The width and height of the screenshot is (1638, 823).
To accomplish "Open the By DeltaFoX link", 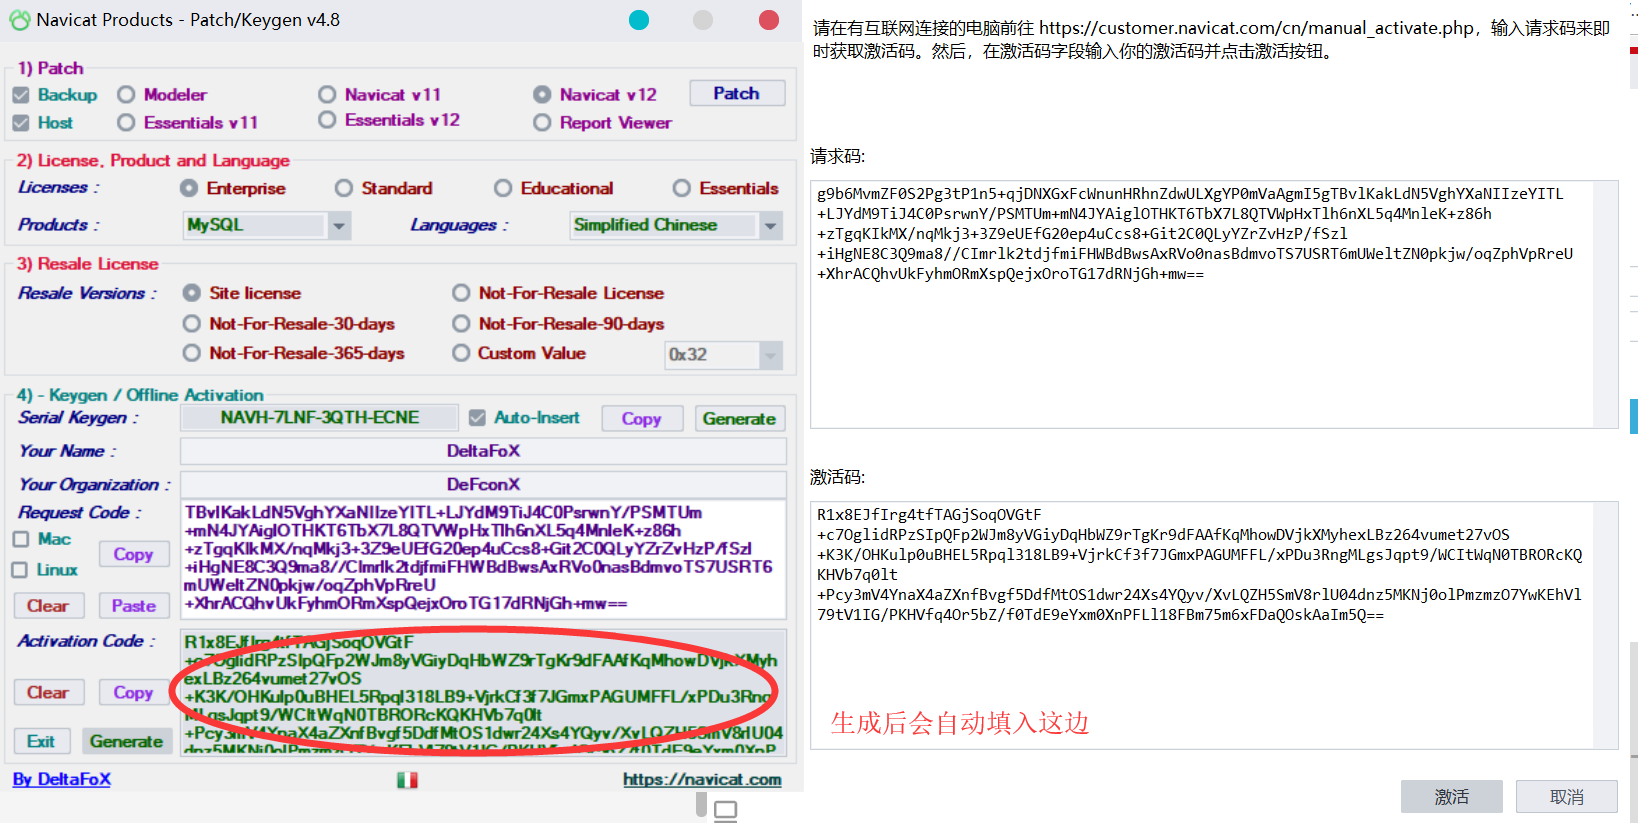I will (x=62, y=779).
